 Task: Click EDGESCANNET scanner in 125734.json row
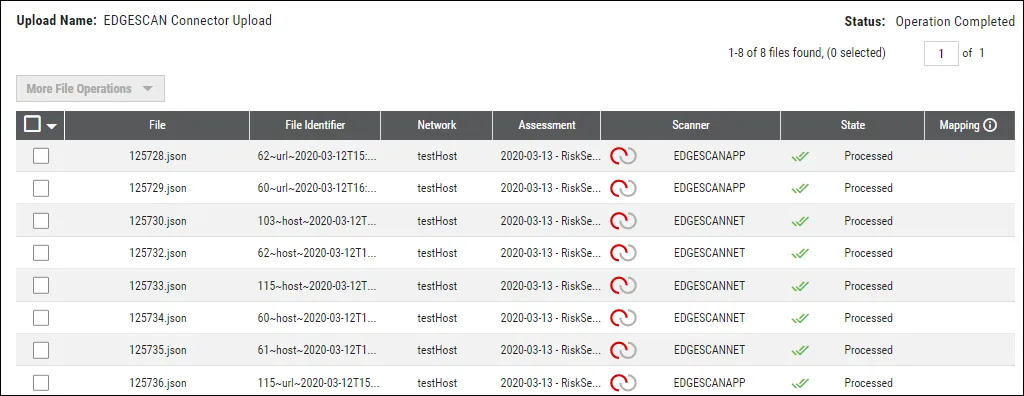709,318
